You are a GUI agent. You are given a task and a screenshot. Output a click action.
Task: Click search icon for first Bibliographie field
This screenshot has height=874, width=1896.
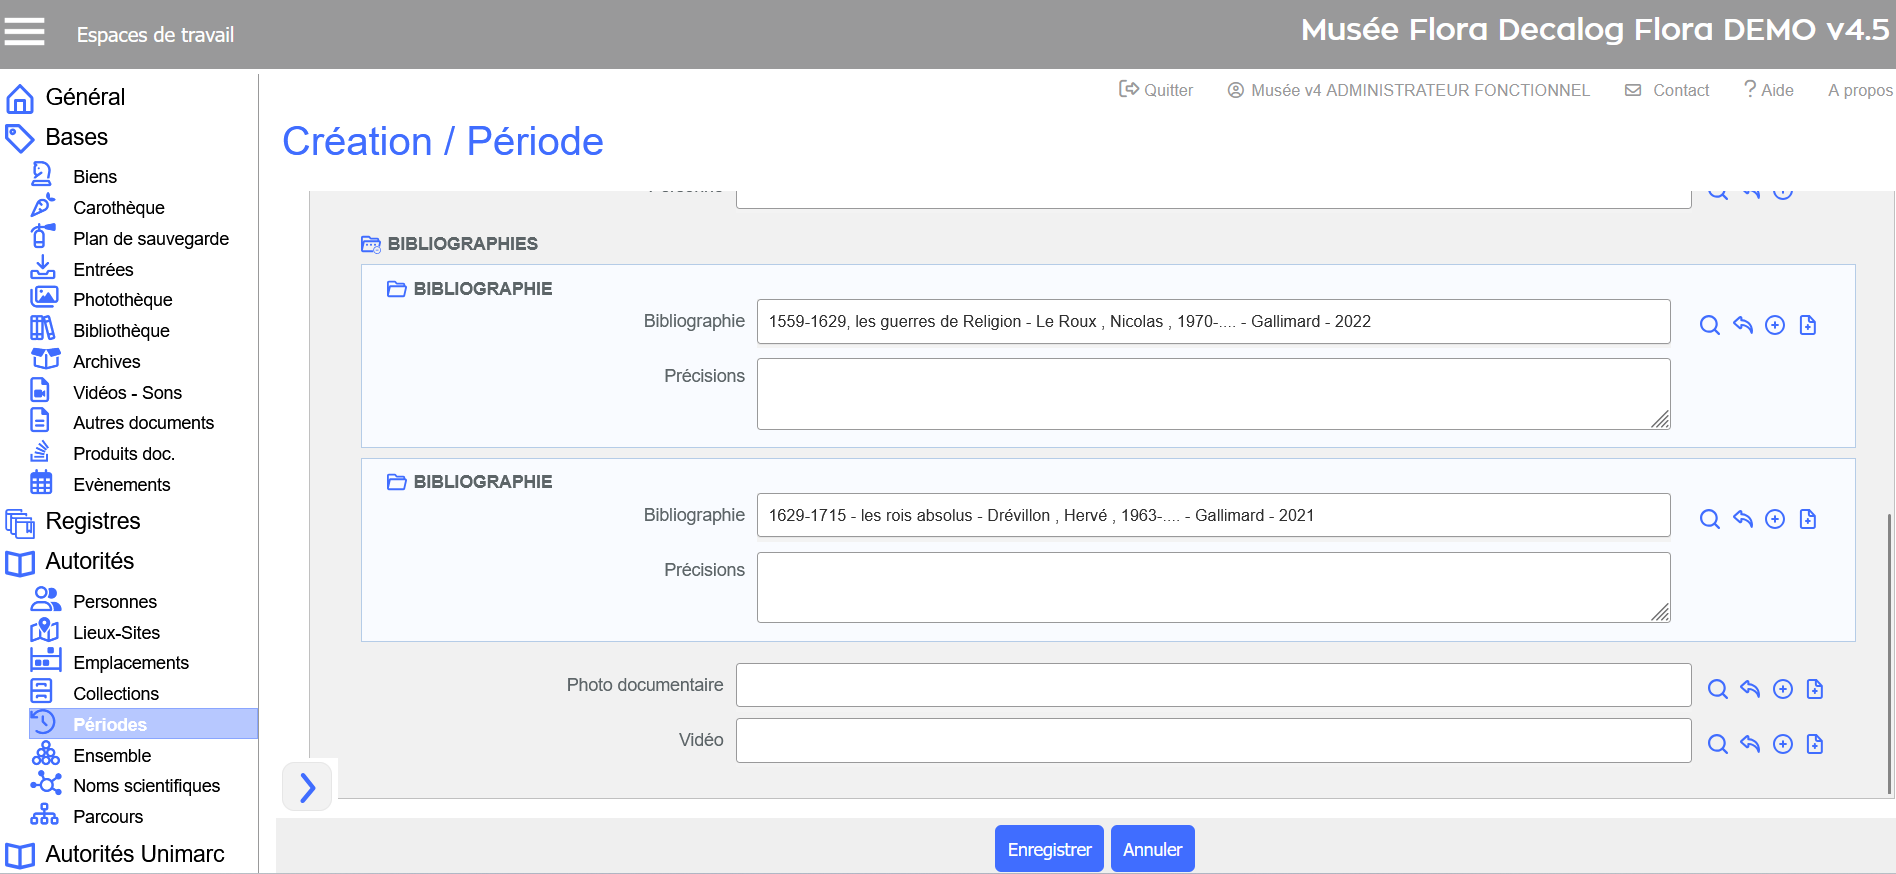pyautogui.click(x=1710, y=325)
